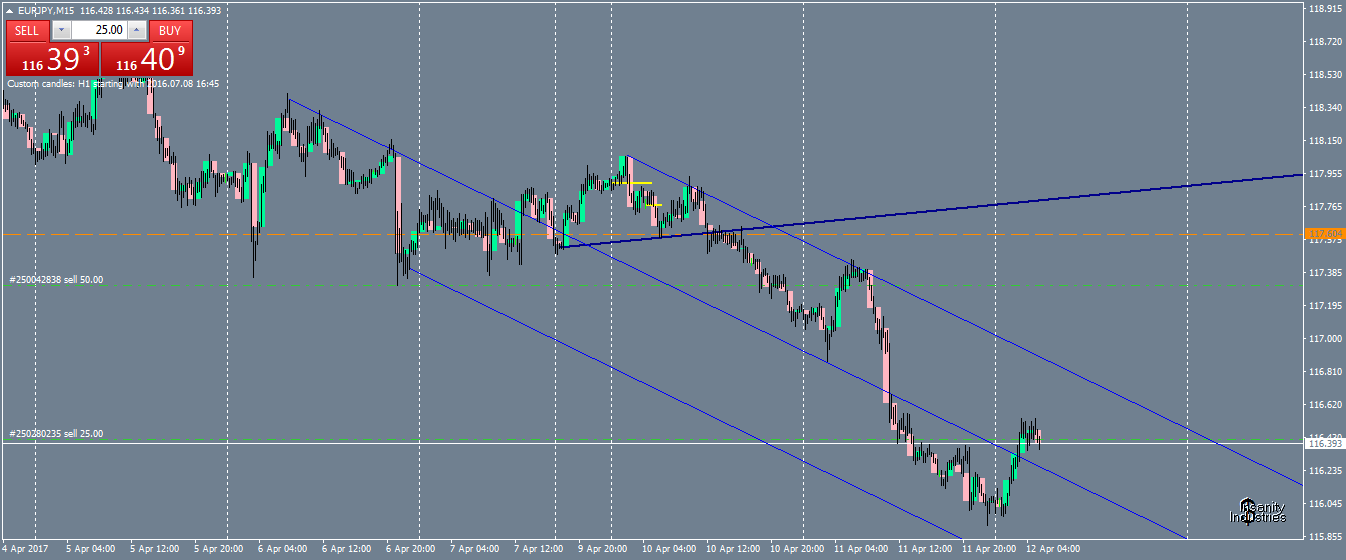
Task: Click the 25.00 volume input field
Action: coord(99,30)
